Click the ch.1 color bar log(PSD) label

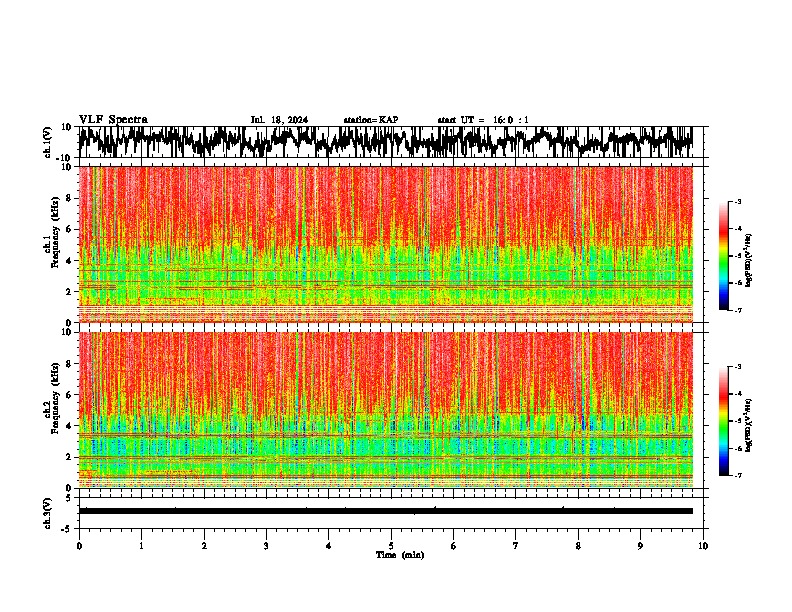click(x=749, y=261)
